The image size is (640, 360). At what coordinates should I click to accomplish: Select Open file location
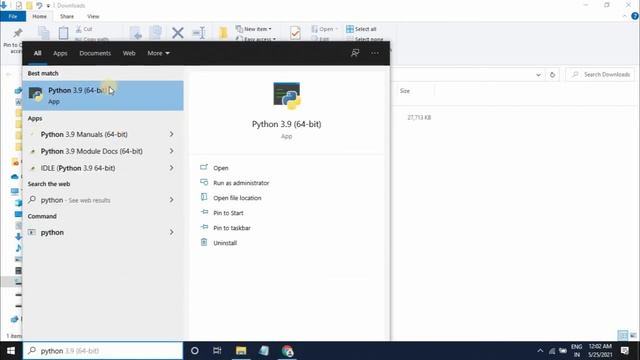coord(237,198)
